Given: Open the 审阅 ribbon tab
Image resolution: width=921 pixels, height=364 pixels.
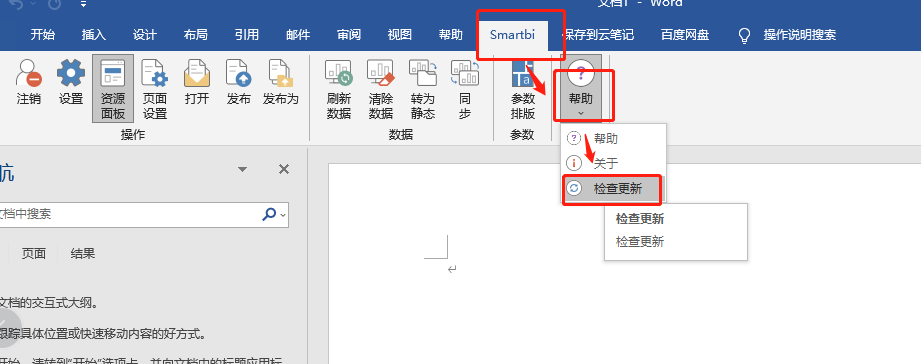Looking at the screenshot, I should click(x=349, y=35).
